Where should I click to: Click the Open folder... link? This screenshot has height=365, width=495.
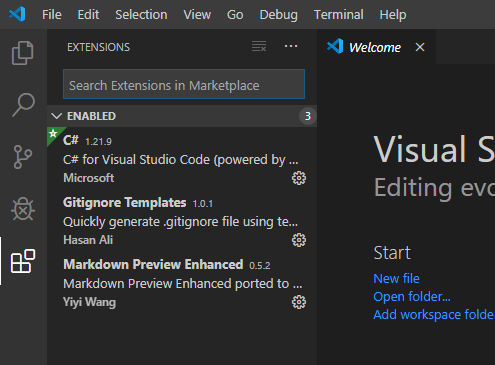(412, 296)
